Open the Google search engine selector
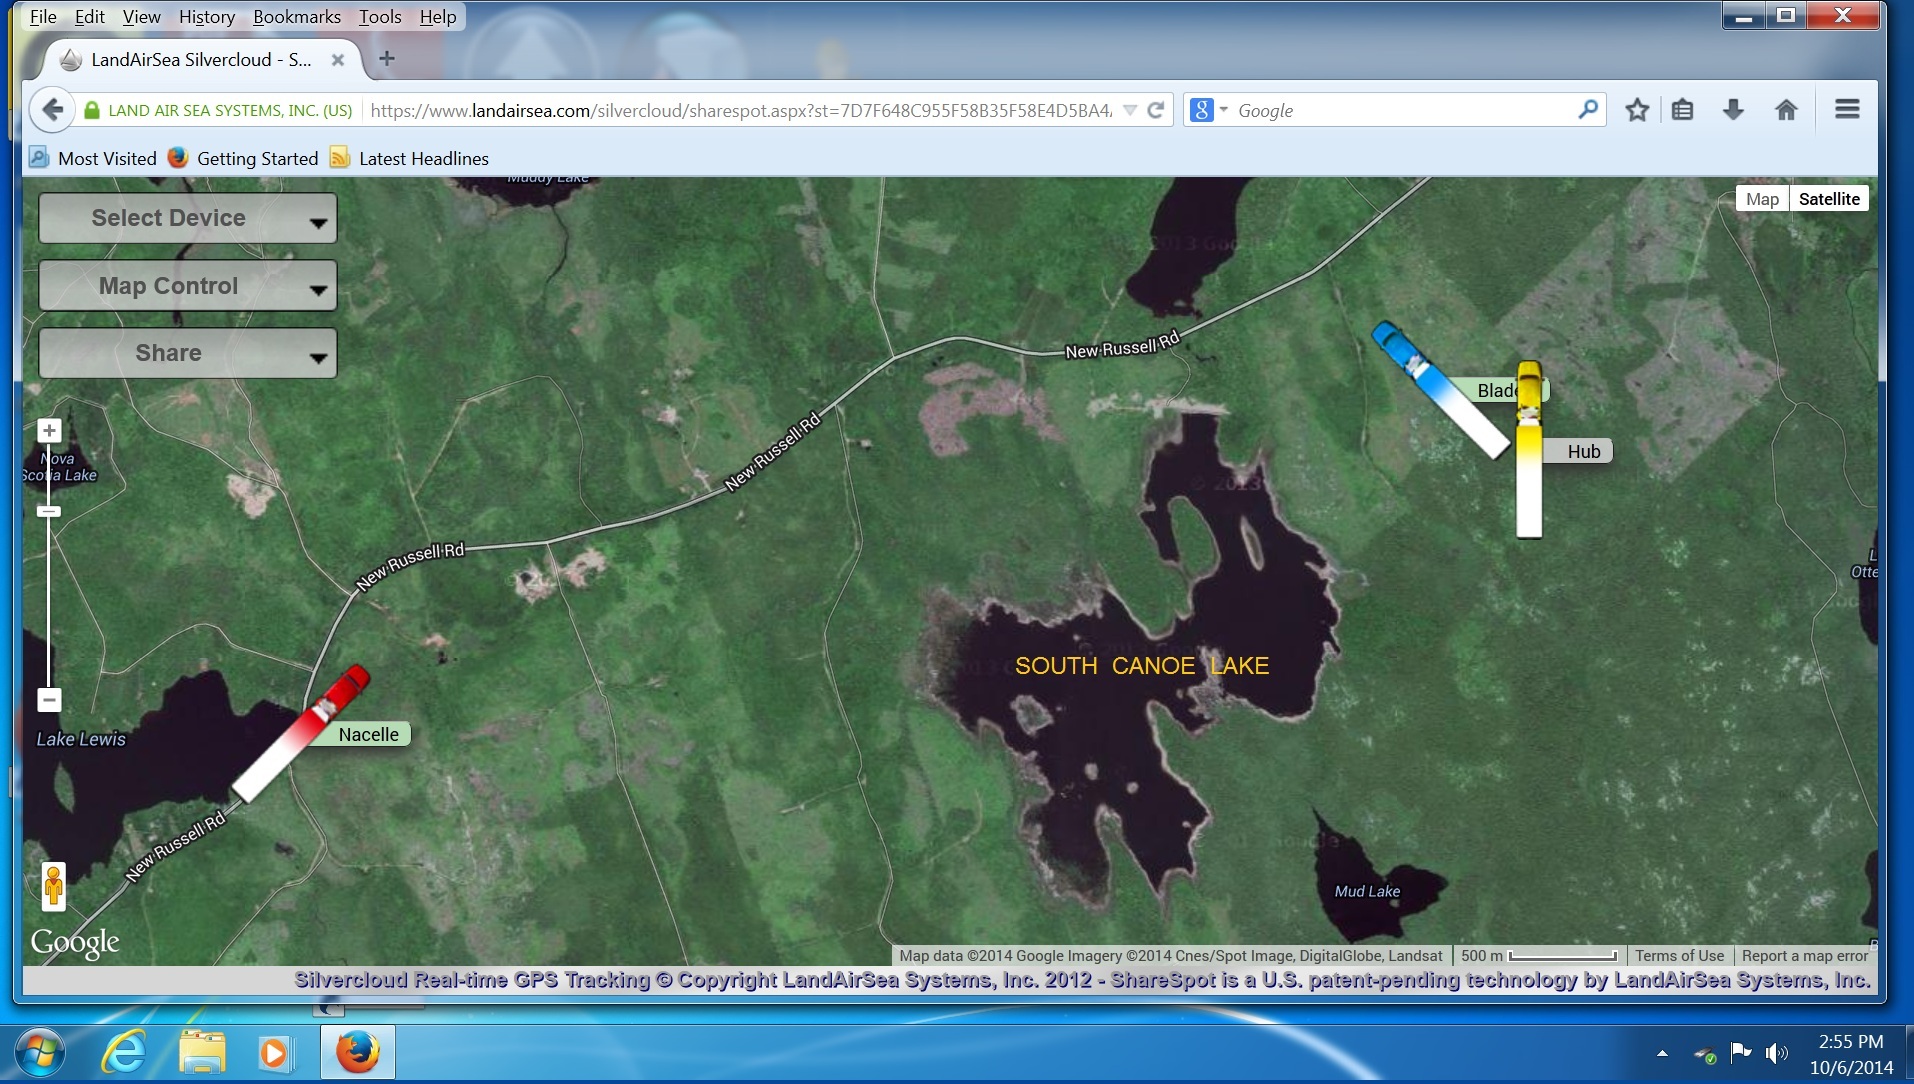The image size is (1914, 1084). (x=1208, y=110)
